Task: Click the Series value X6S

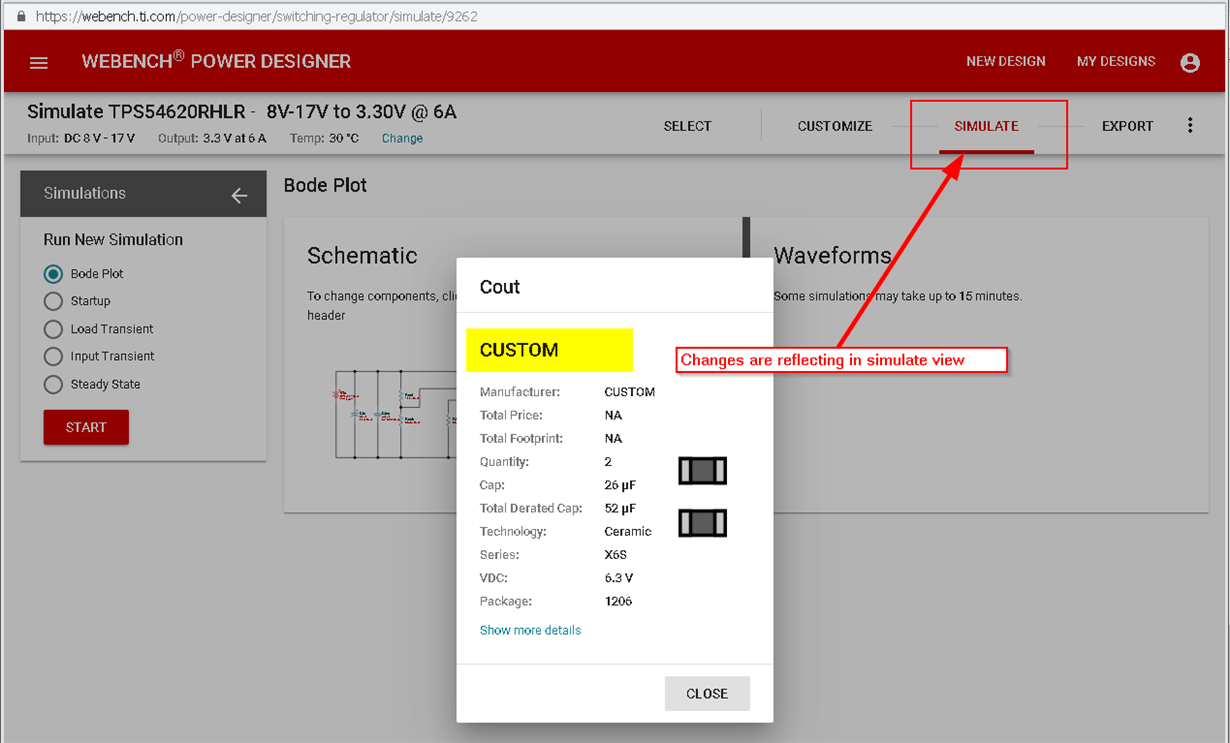Action: coord(616,555)
